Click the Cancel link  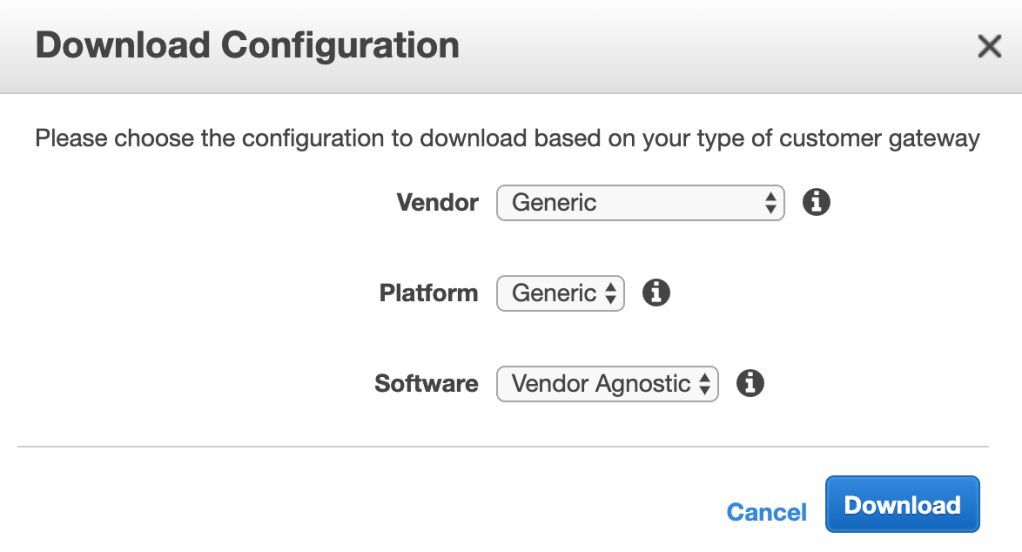(x=766, y=512)
